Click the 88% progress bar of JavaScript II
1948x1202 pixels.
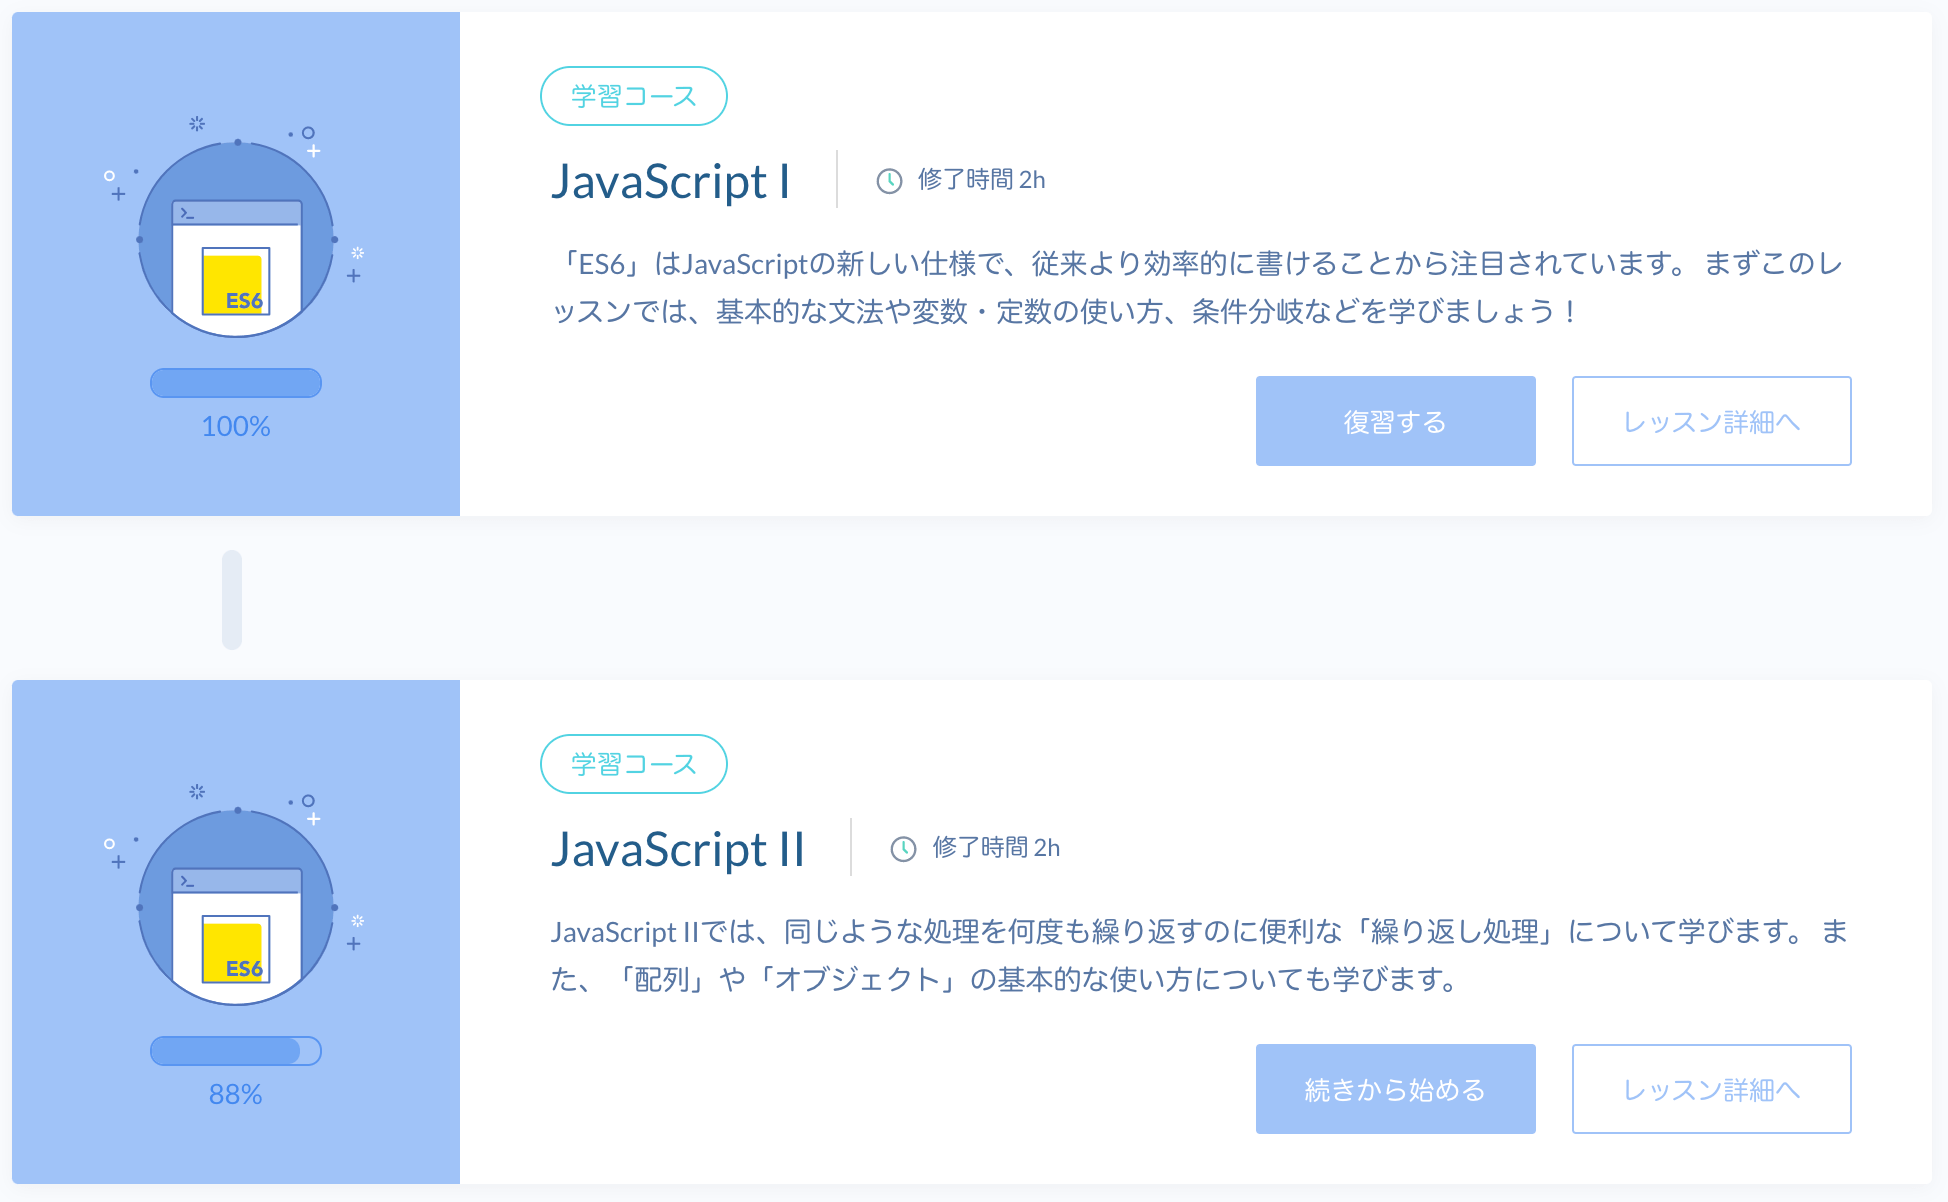coord(236,1051)
